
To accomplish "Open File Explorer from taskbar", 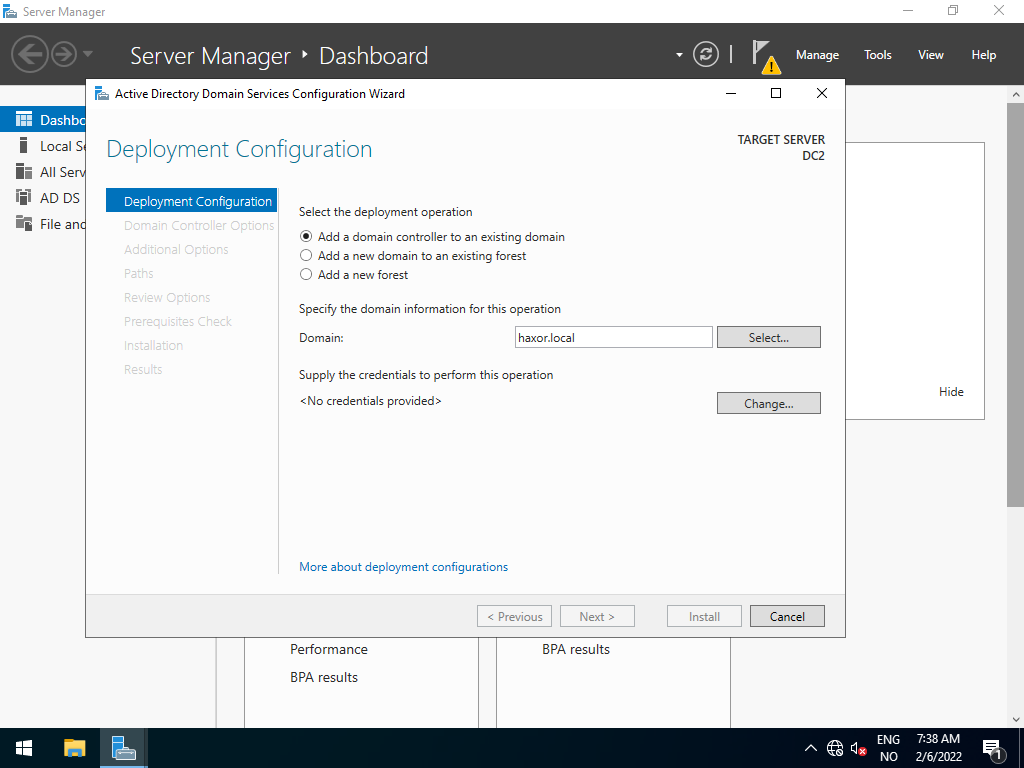I will click(74, 748).
